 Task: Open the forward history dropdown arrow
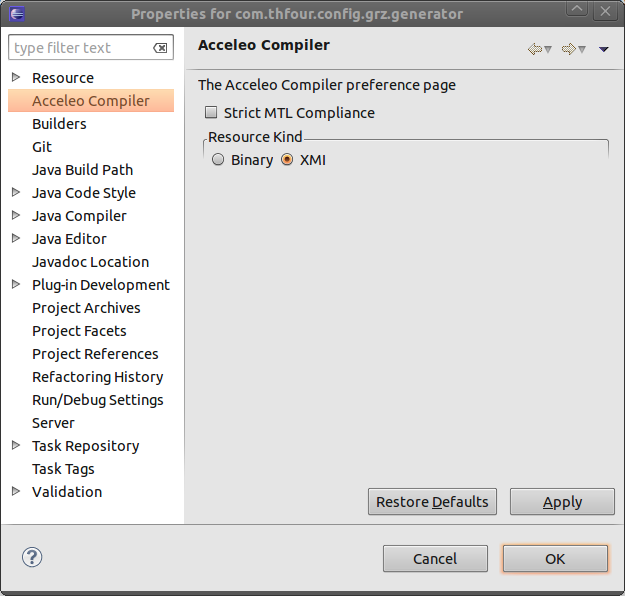582,49
